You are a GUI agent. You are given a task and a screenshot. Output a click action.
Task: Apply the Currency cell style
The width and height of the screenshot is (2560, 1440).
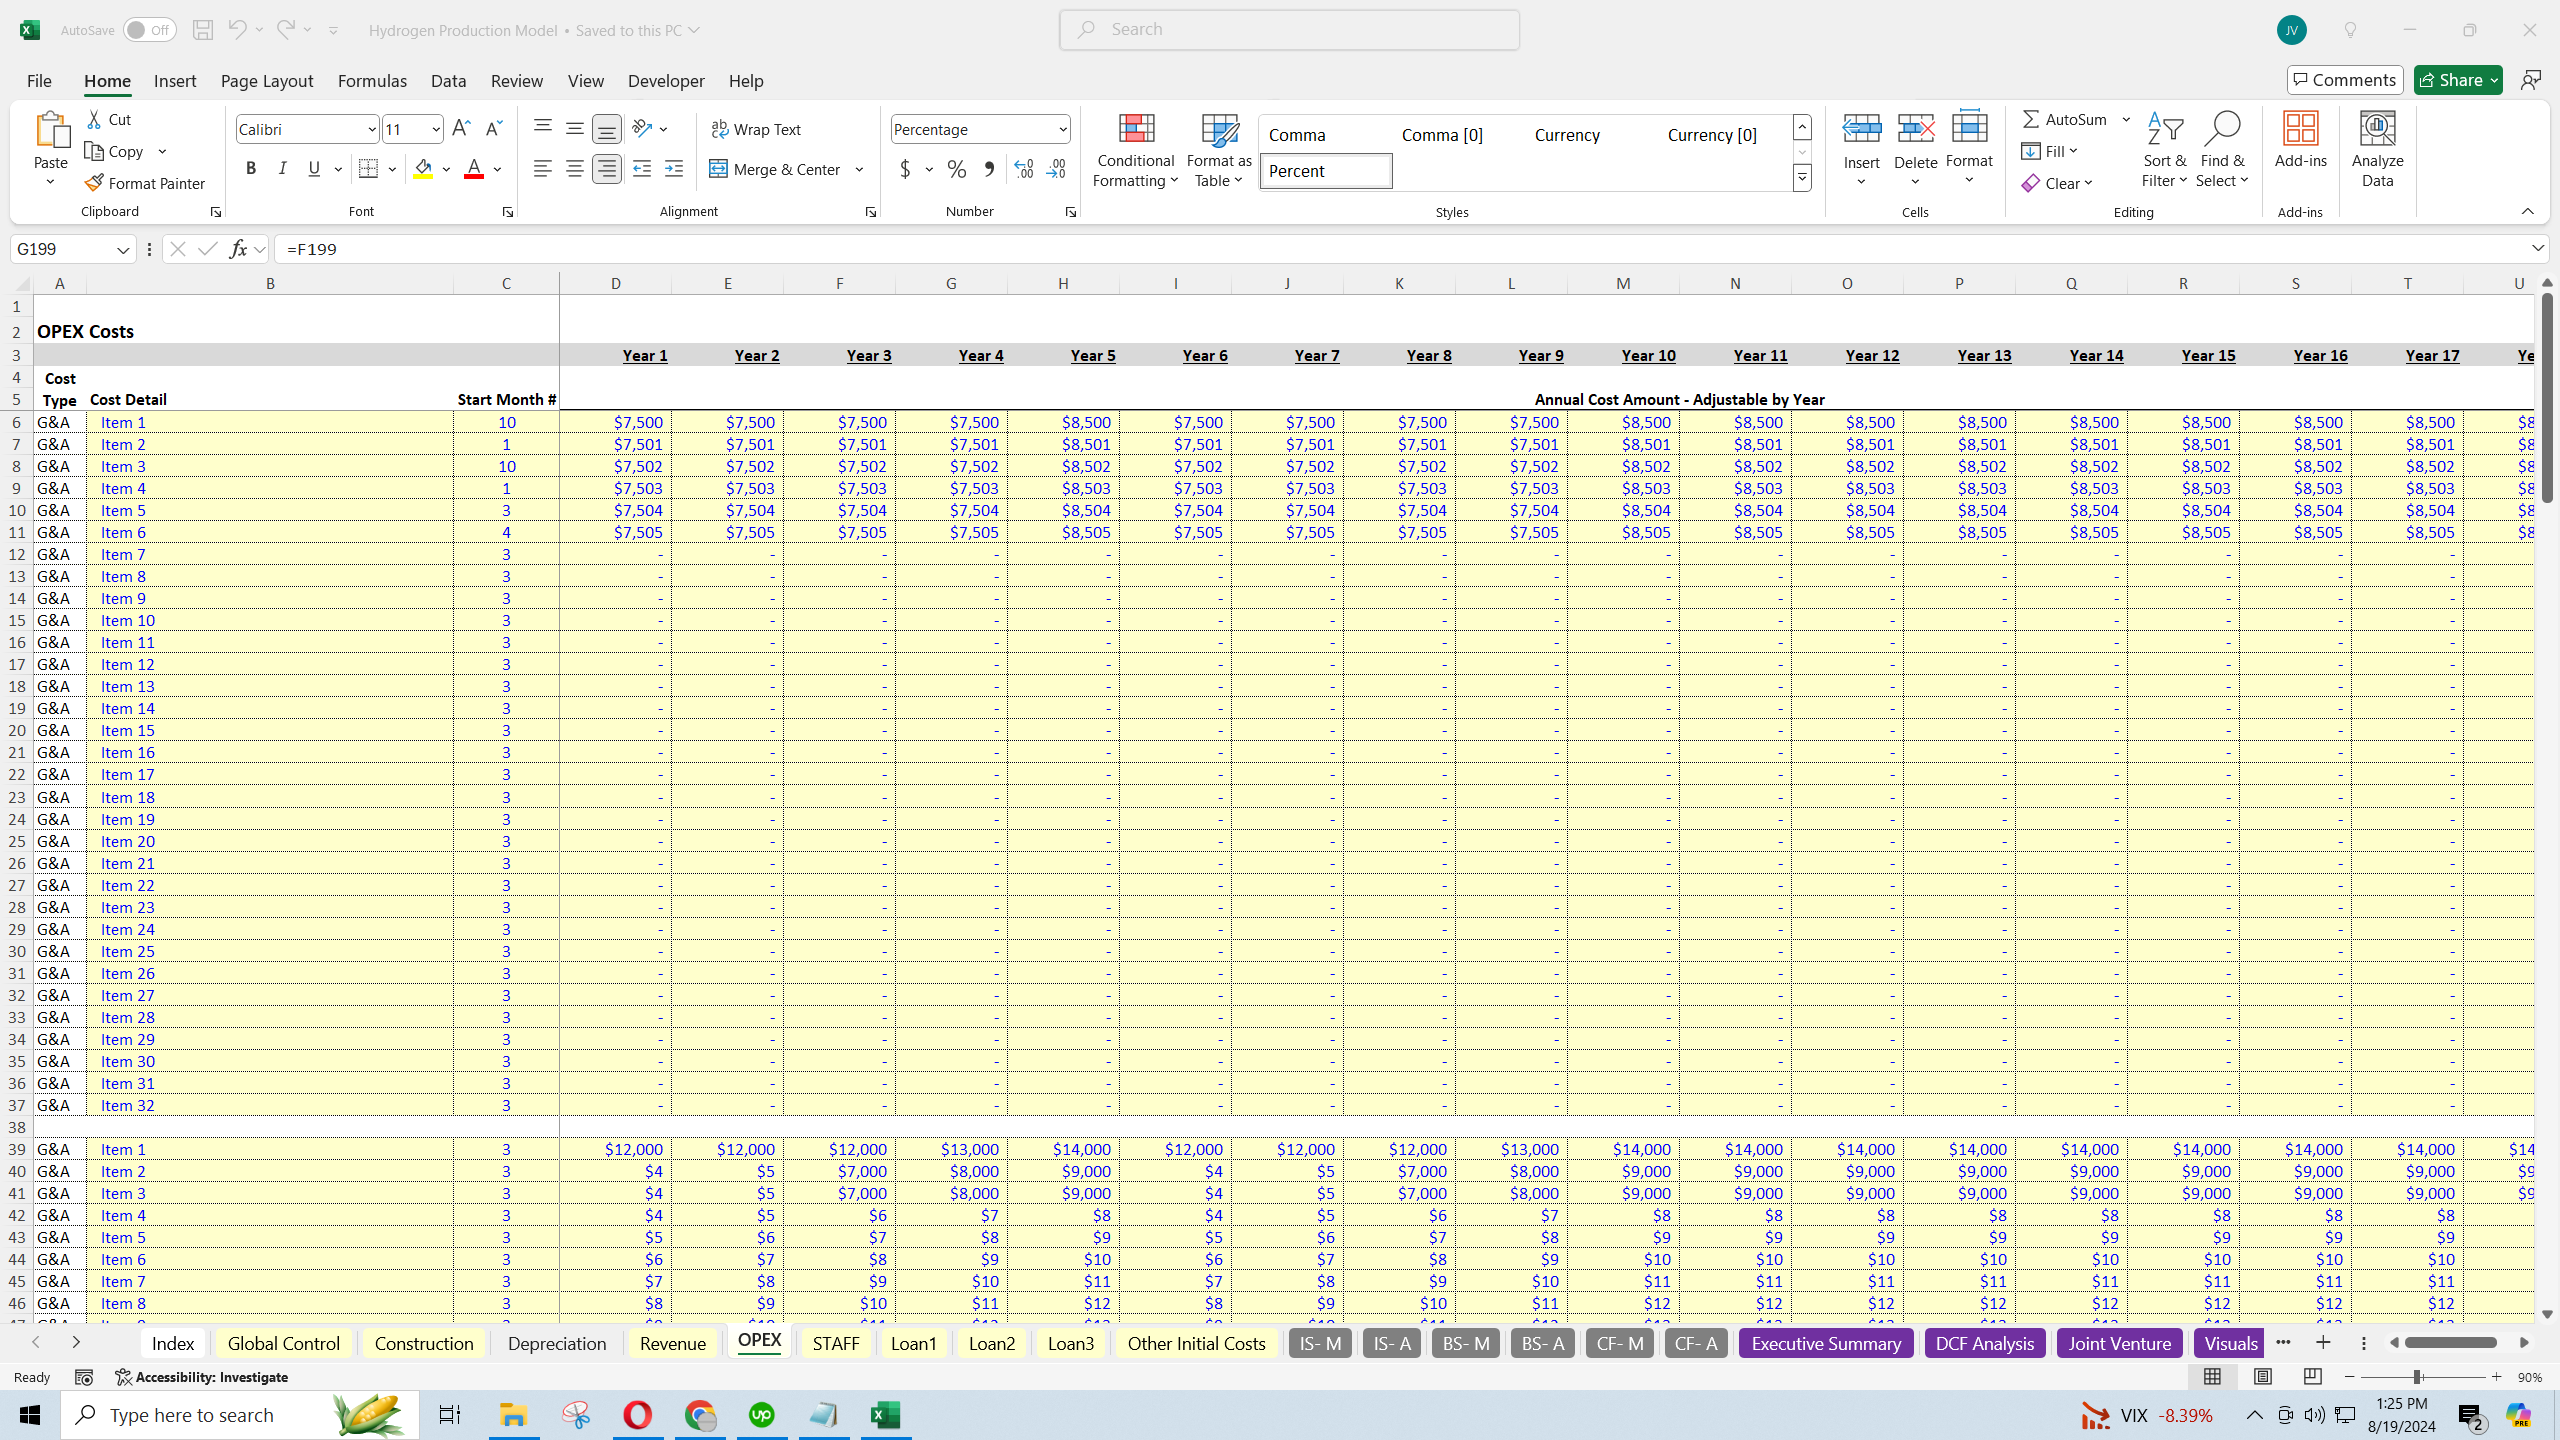click(1566, 135)
